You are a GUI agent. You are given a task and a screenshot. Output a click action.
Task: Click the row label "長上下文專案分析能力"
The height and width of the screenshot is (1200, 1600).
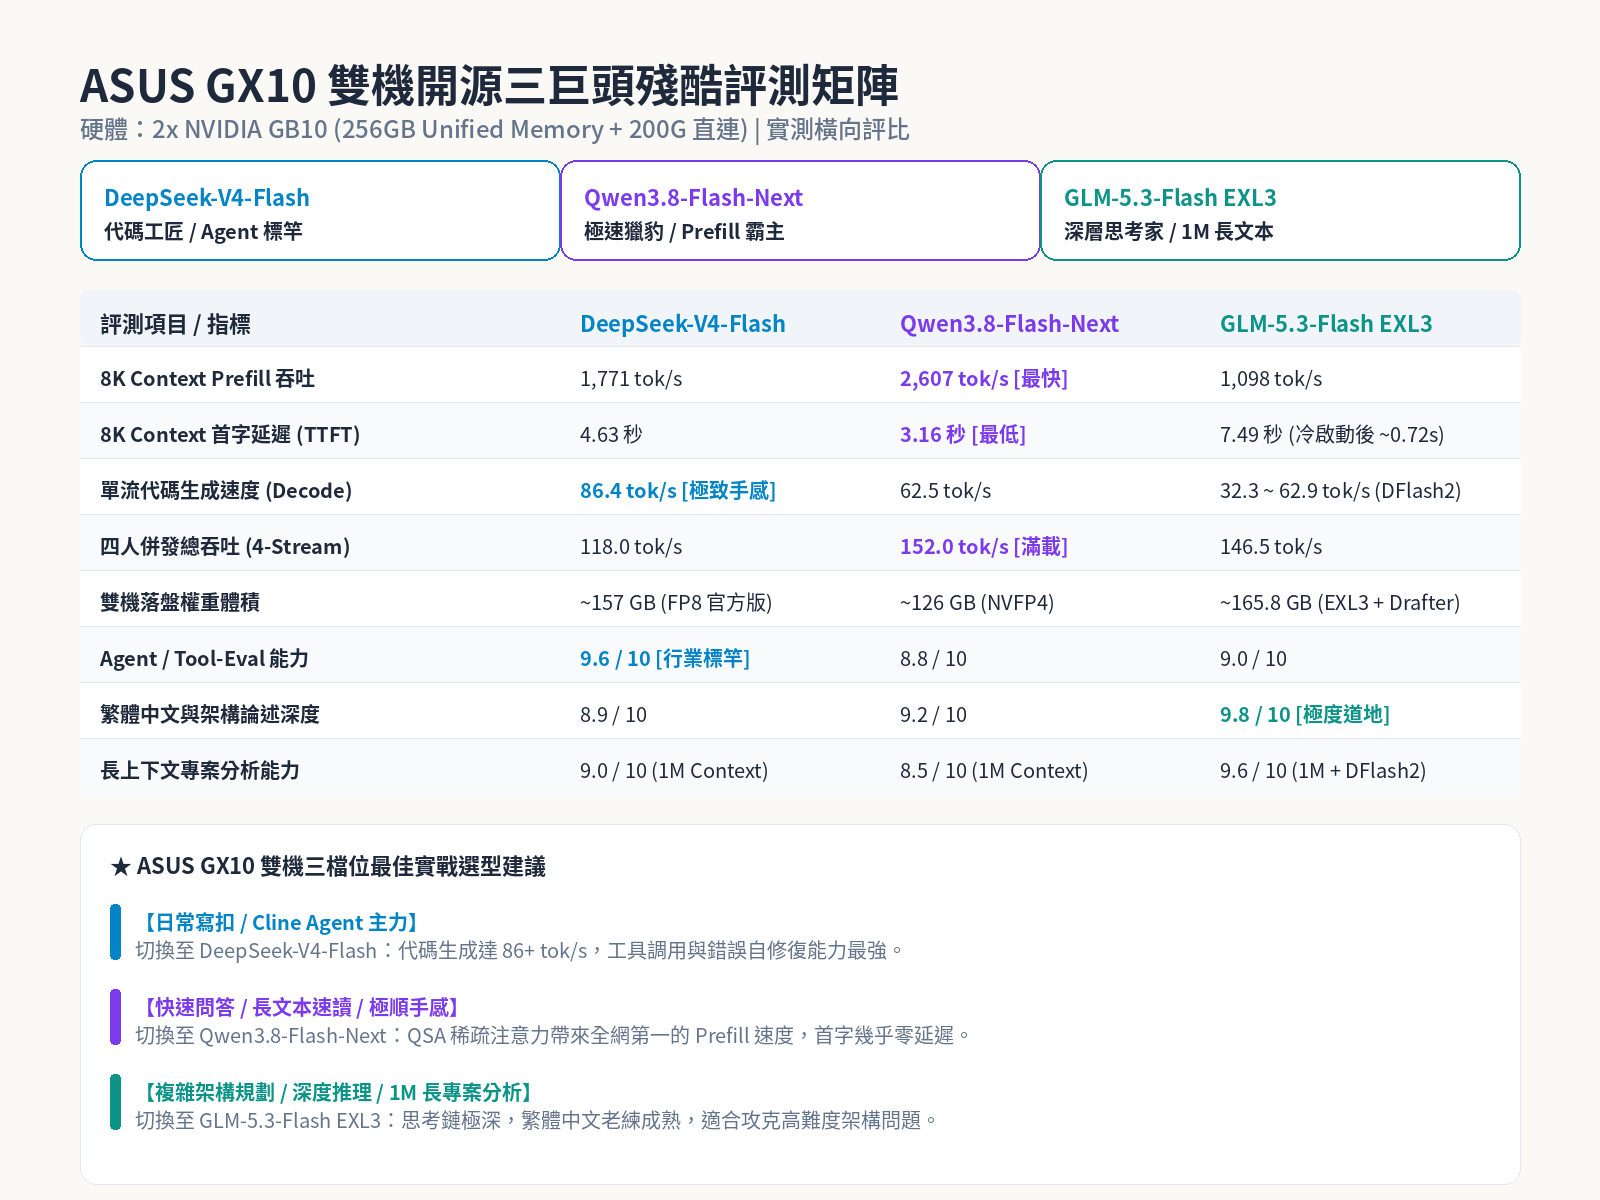pos(200,771)
